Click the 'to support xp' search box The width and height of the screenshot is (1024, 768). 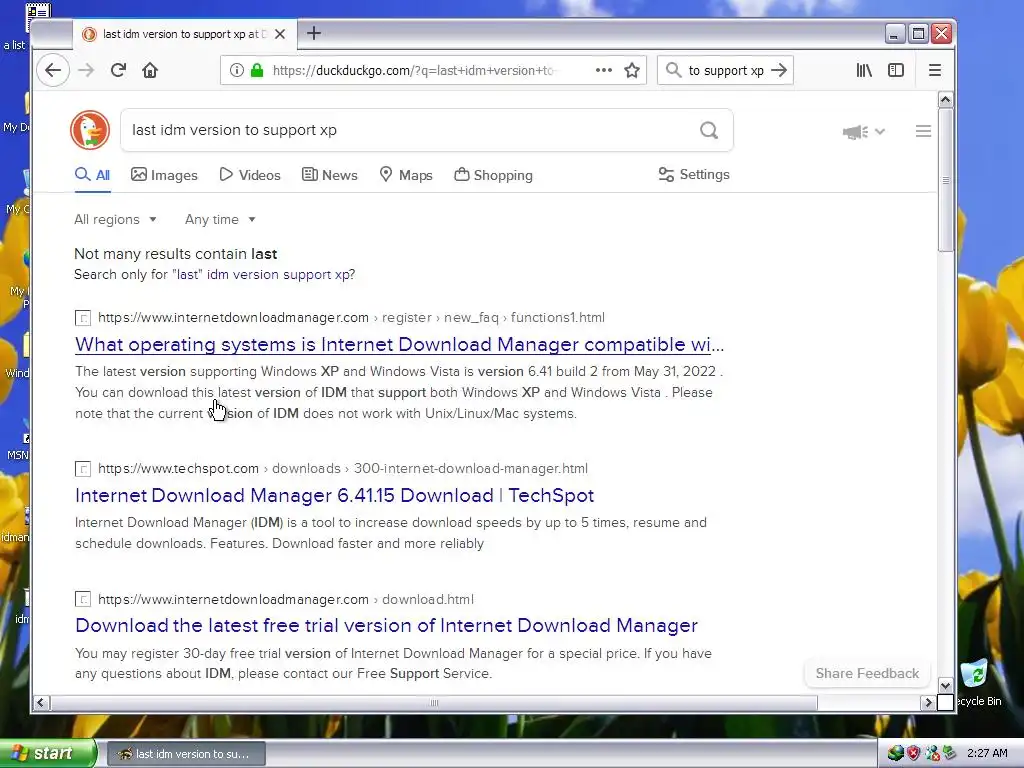726,71
